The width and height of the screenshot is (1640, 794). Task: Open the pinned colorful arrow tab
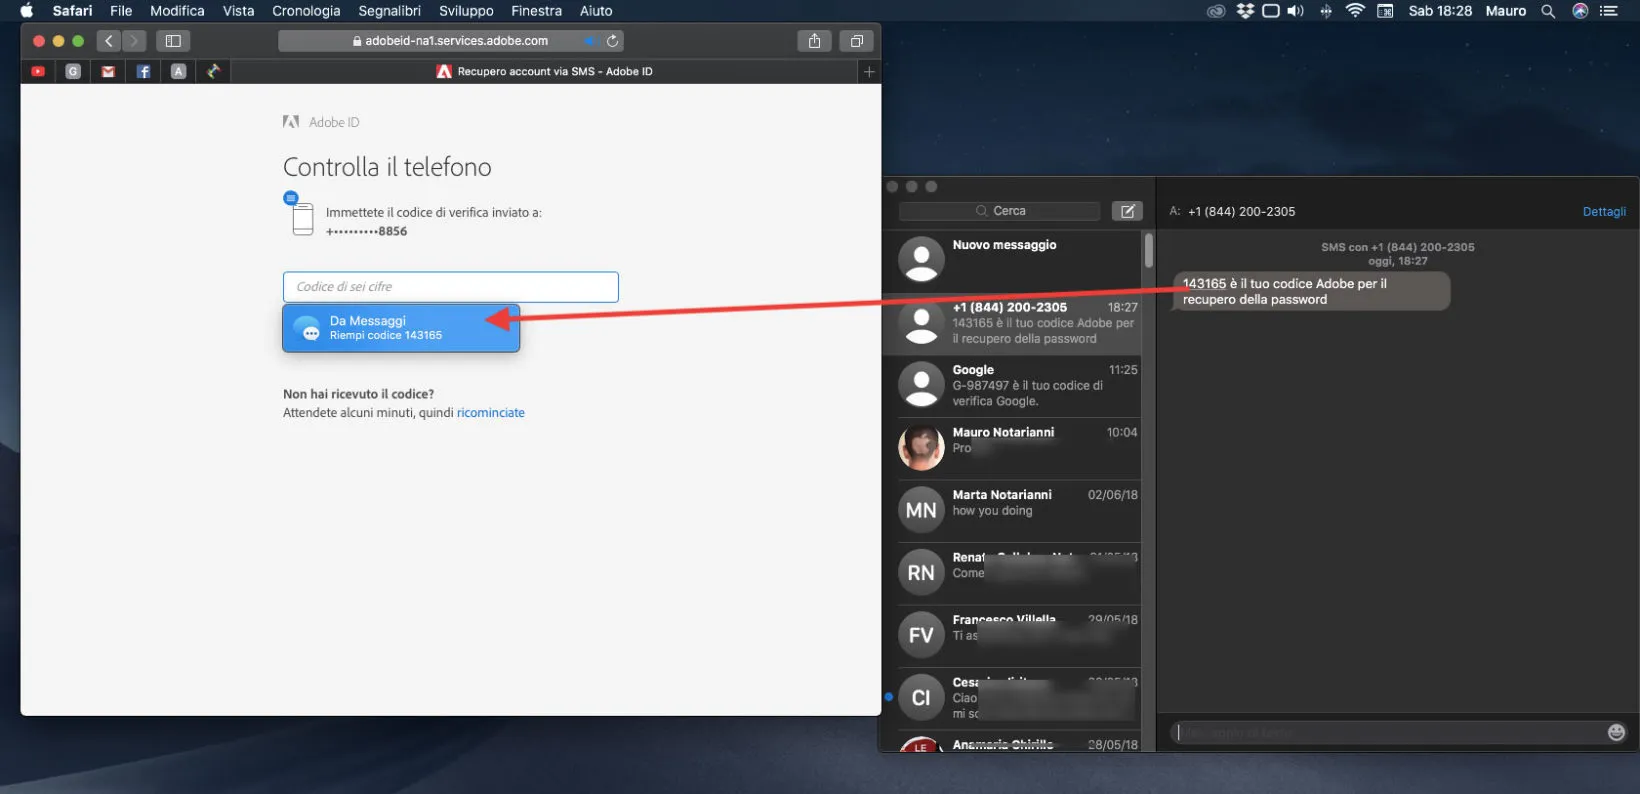(213, 71)
